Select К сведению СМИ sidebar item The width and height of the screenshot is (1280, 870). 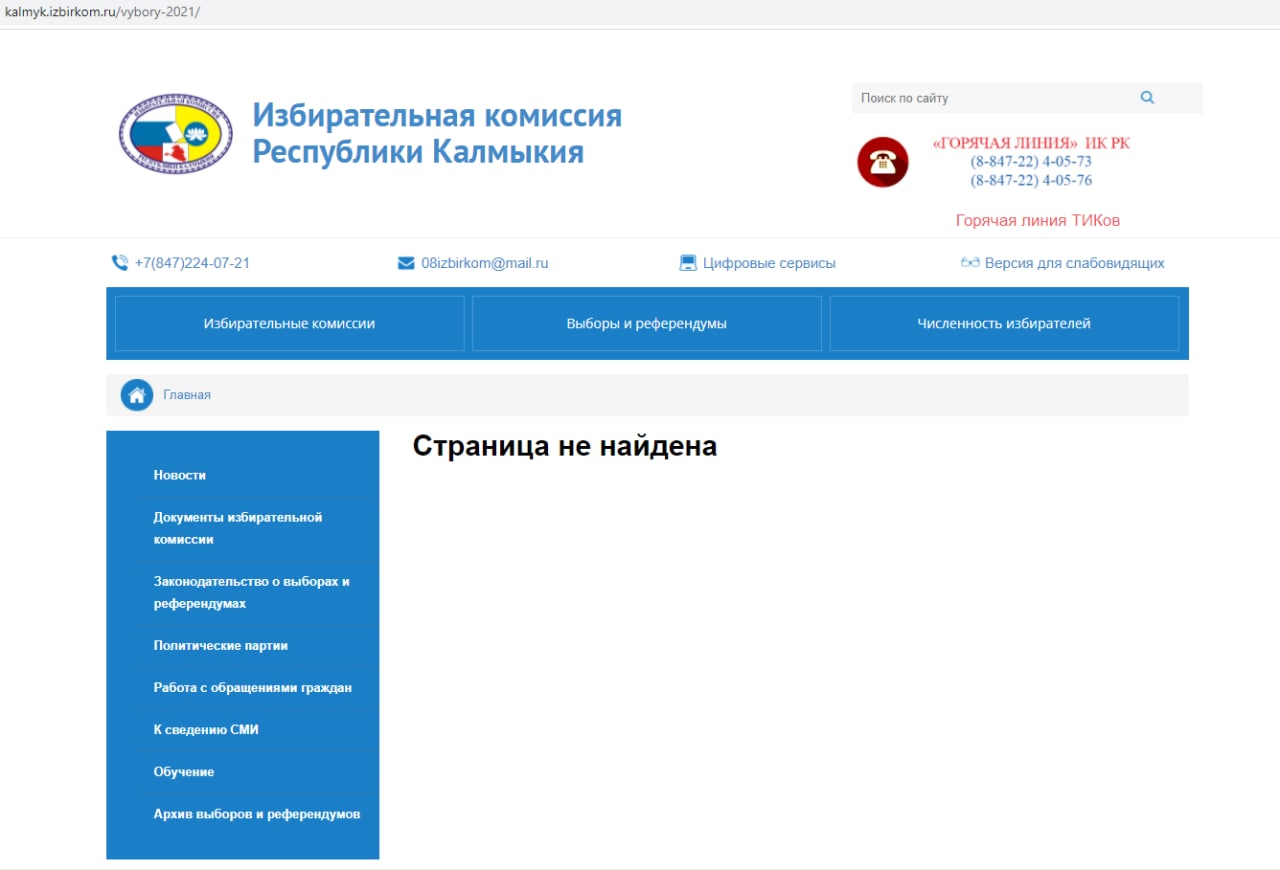tap(206, 729)
